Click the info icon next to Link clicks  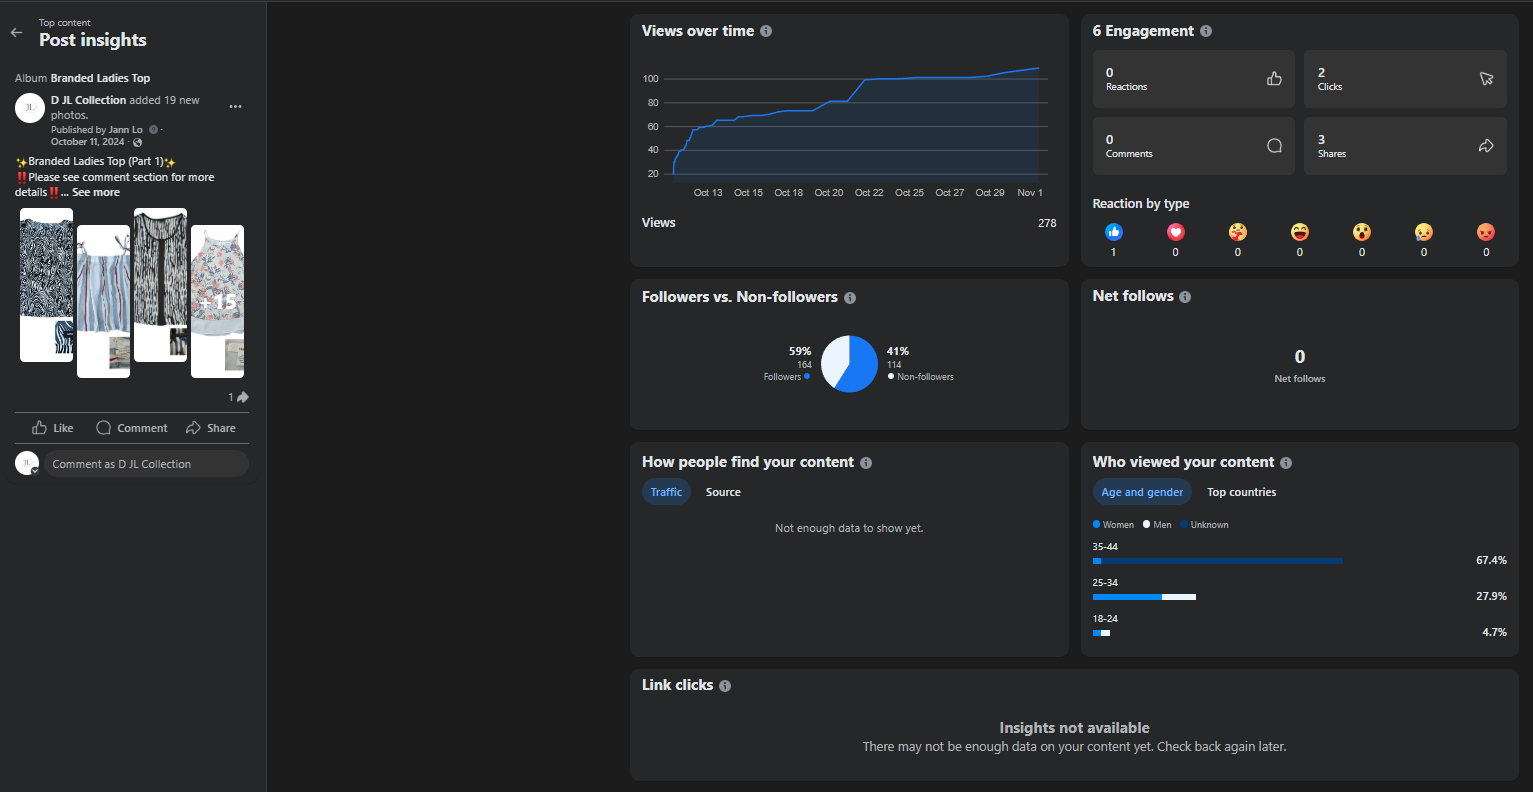(x=725, y=686)
